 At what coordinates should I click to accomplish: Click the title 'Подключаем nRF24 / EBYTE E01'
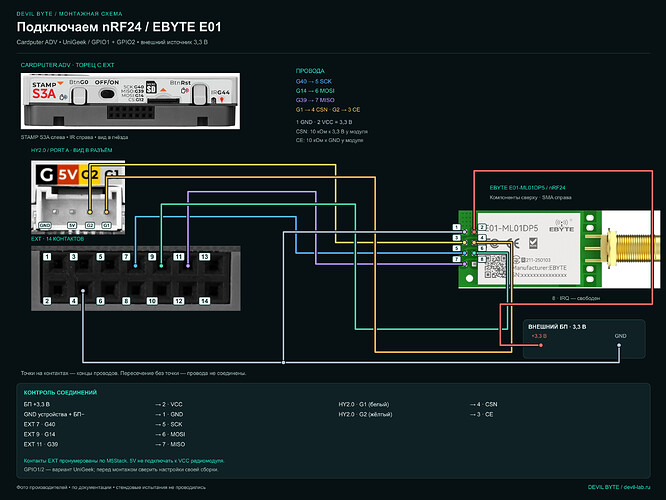[x=119, y=27]
